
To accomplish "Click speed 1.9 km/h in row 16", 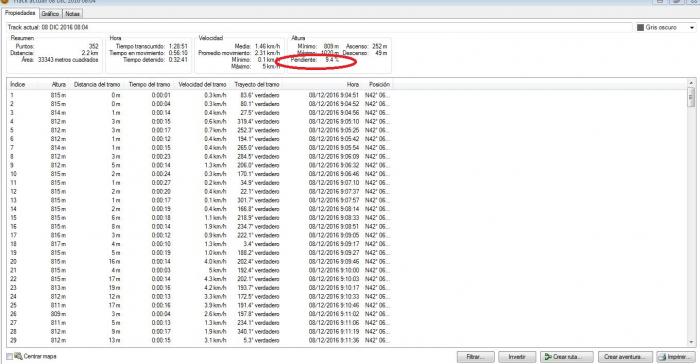I will pyautogui.click(x=215, y=226).
